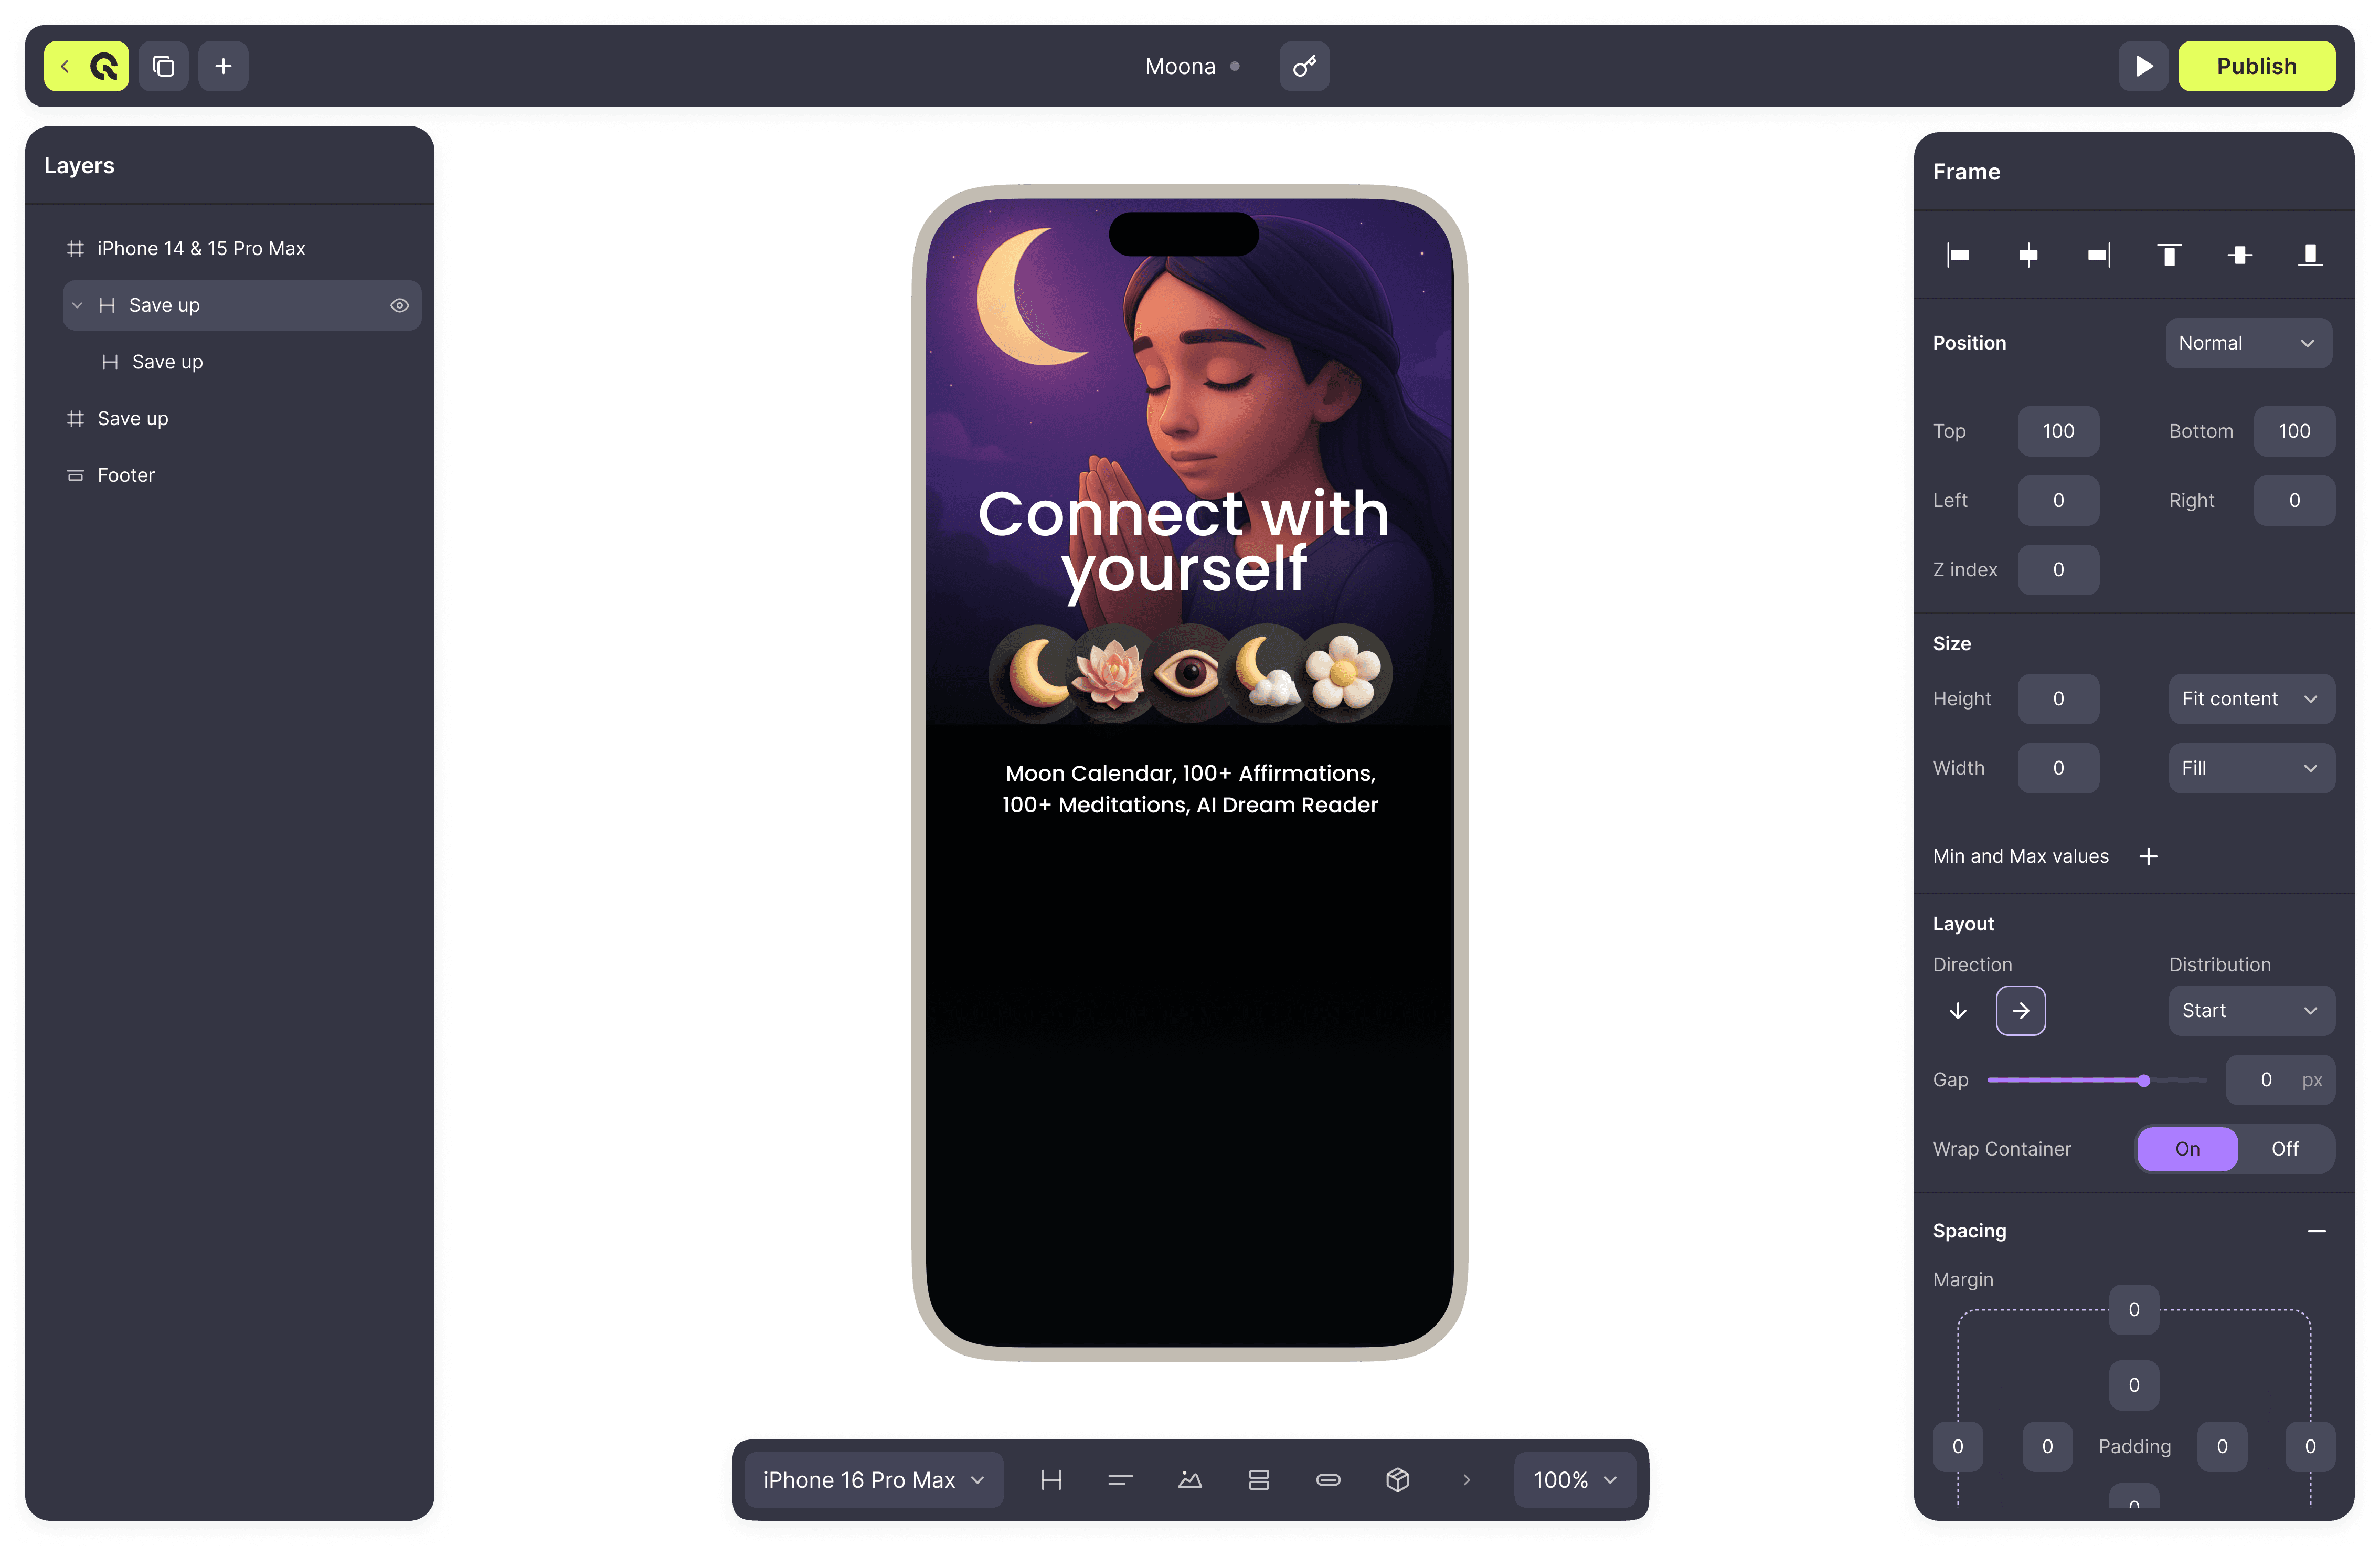Click the Gap slider handle
This screenshot has width=2380, height=1546.
[2143, 1080]
